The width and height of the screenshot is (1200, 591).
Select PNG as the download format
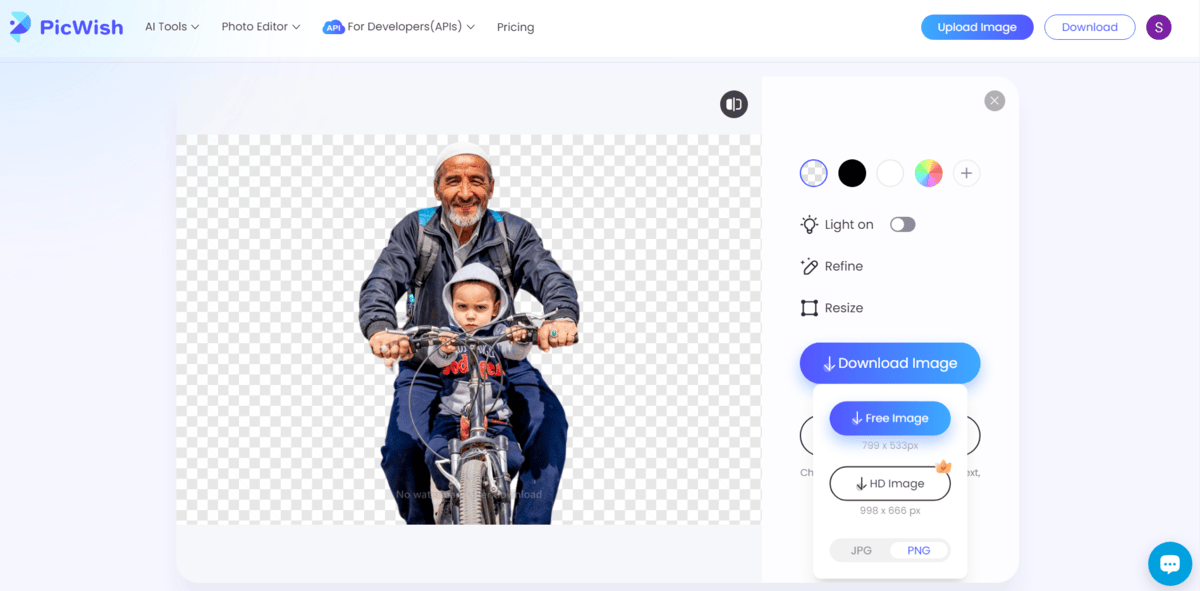[x=918, y=550]
